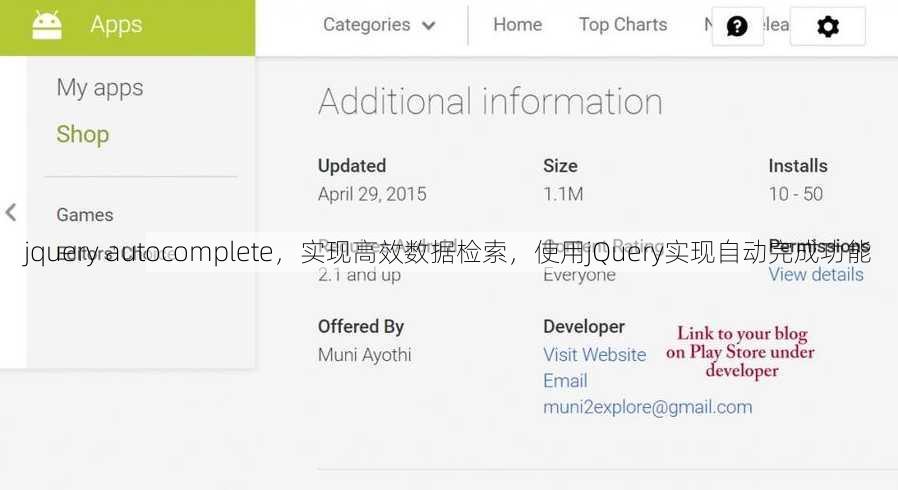This screenshot has height=490, width=898.
Task: Open the Visit Website developer link
Action: click(x=594, y=355)
